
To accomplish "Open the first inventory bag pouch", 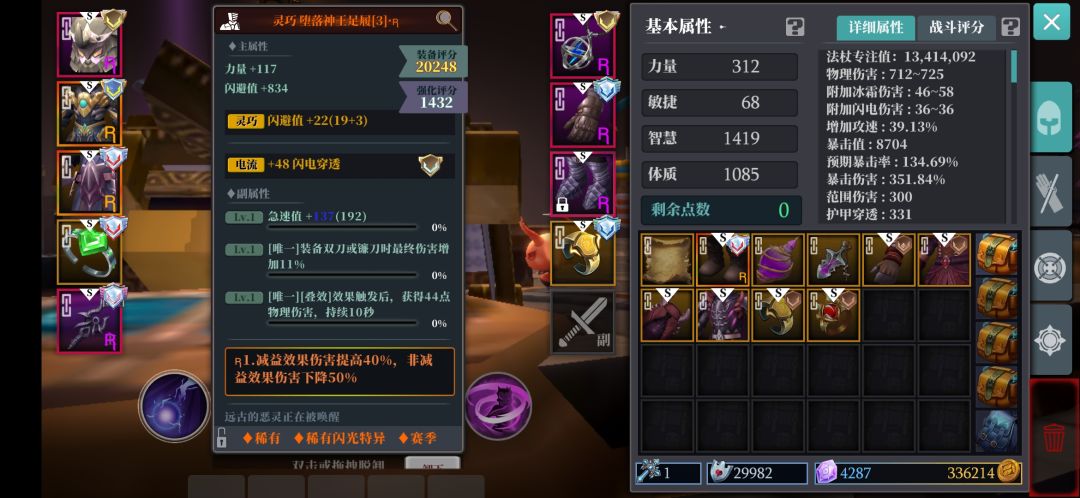I will pos(996,254).
